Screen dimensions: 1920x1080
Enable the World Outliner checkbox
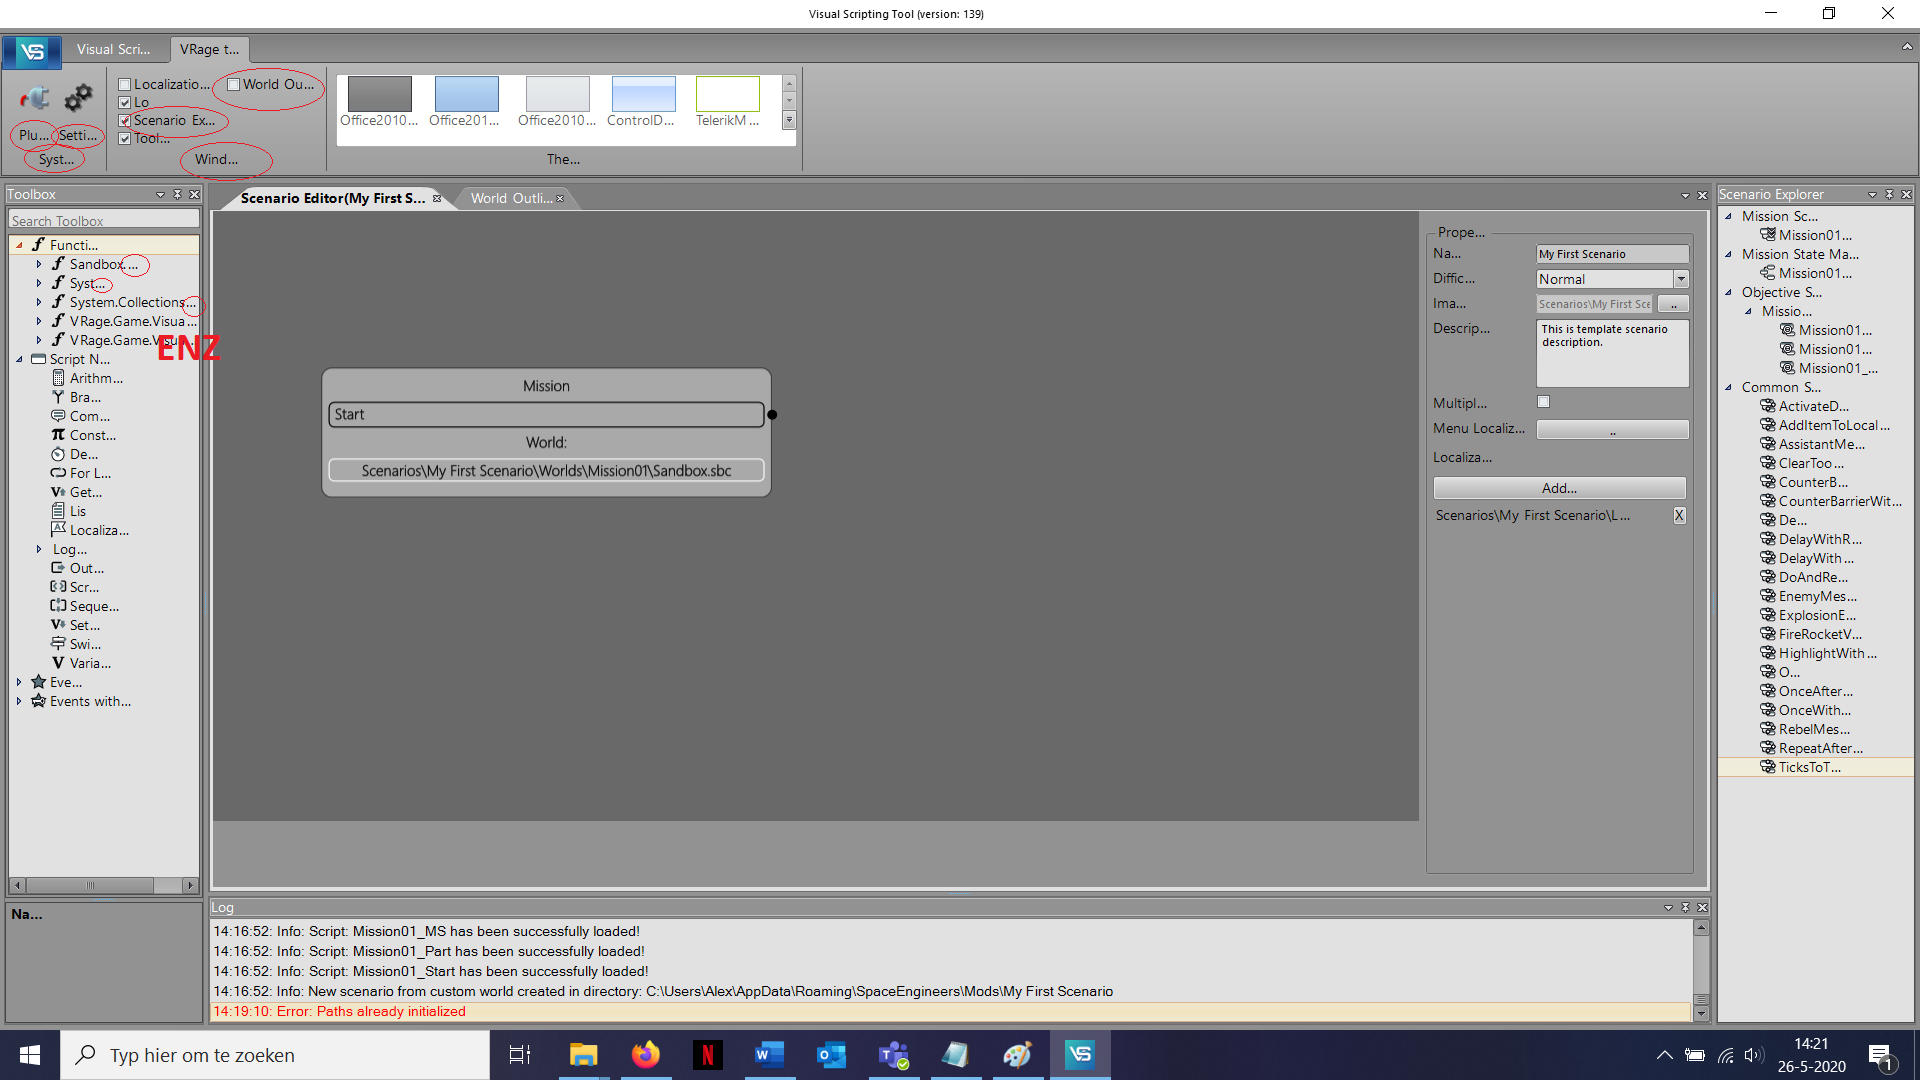point(234,85)
